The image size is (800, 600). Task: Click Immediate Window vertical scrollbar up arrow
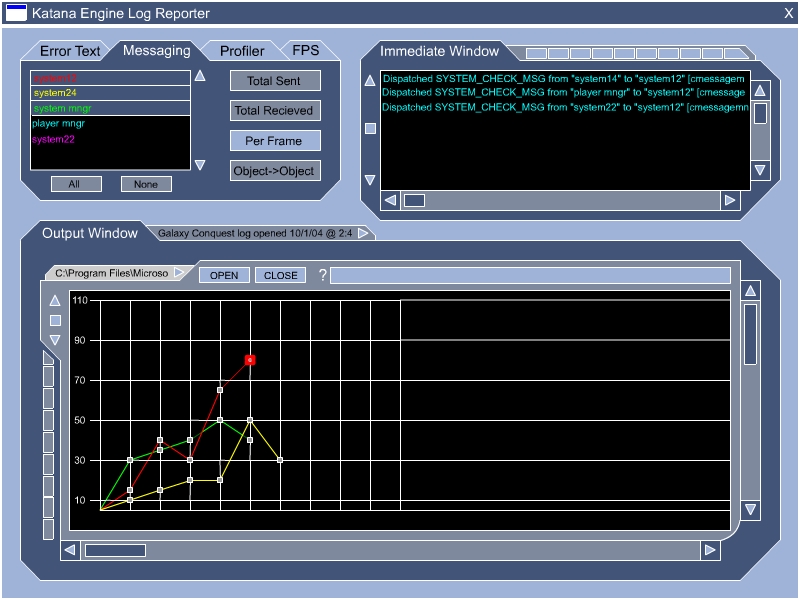pyautogui.click(x=760, y=91)
